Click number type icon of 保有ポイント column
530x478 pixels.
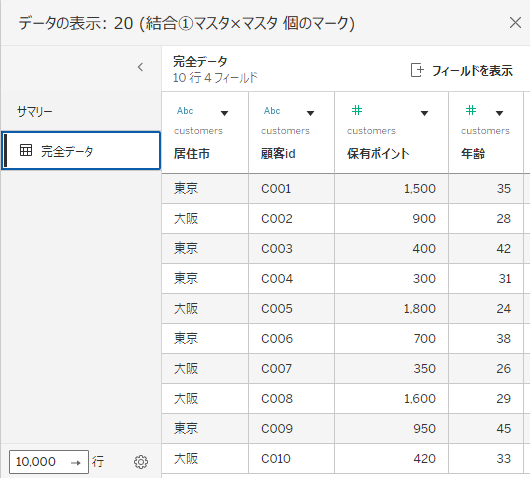(357, 110)
